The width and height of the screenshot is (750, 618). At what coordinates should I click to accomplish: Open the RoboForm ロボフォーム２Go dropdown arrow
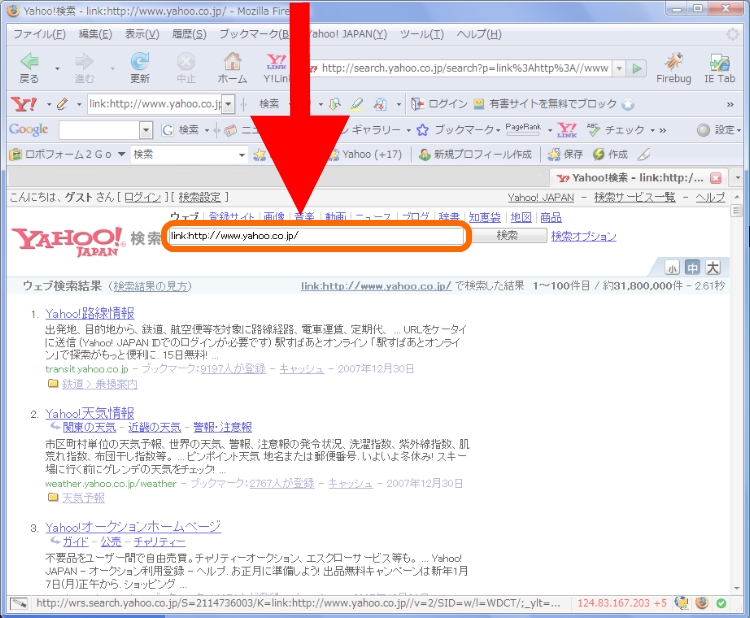[121, 154]
